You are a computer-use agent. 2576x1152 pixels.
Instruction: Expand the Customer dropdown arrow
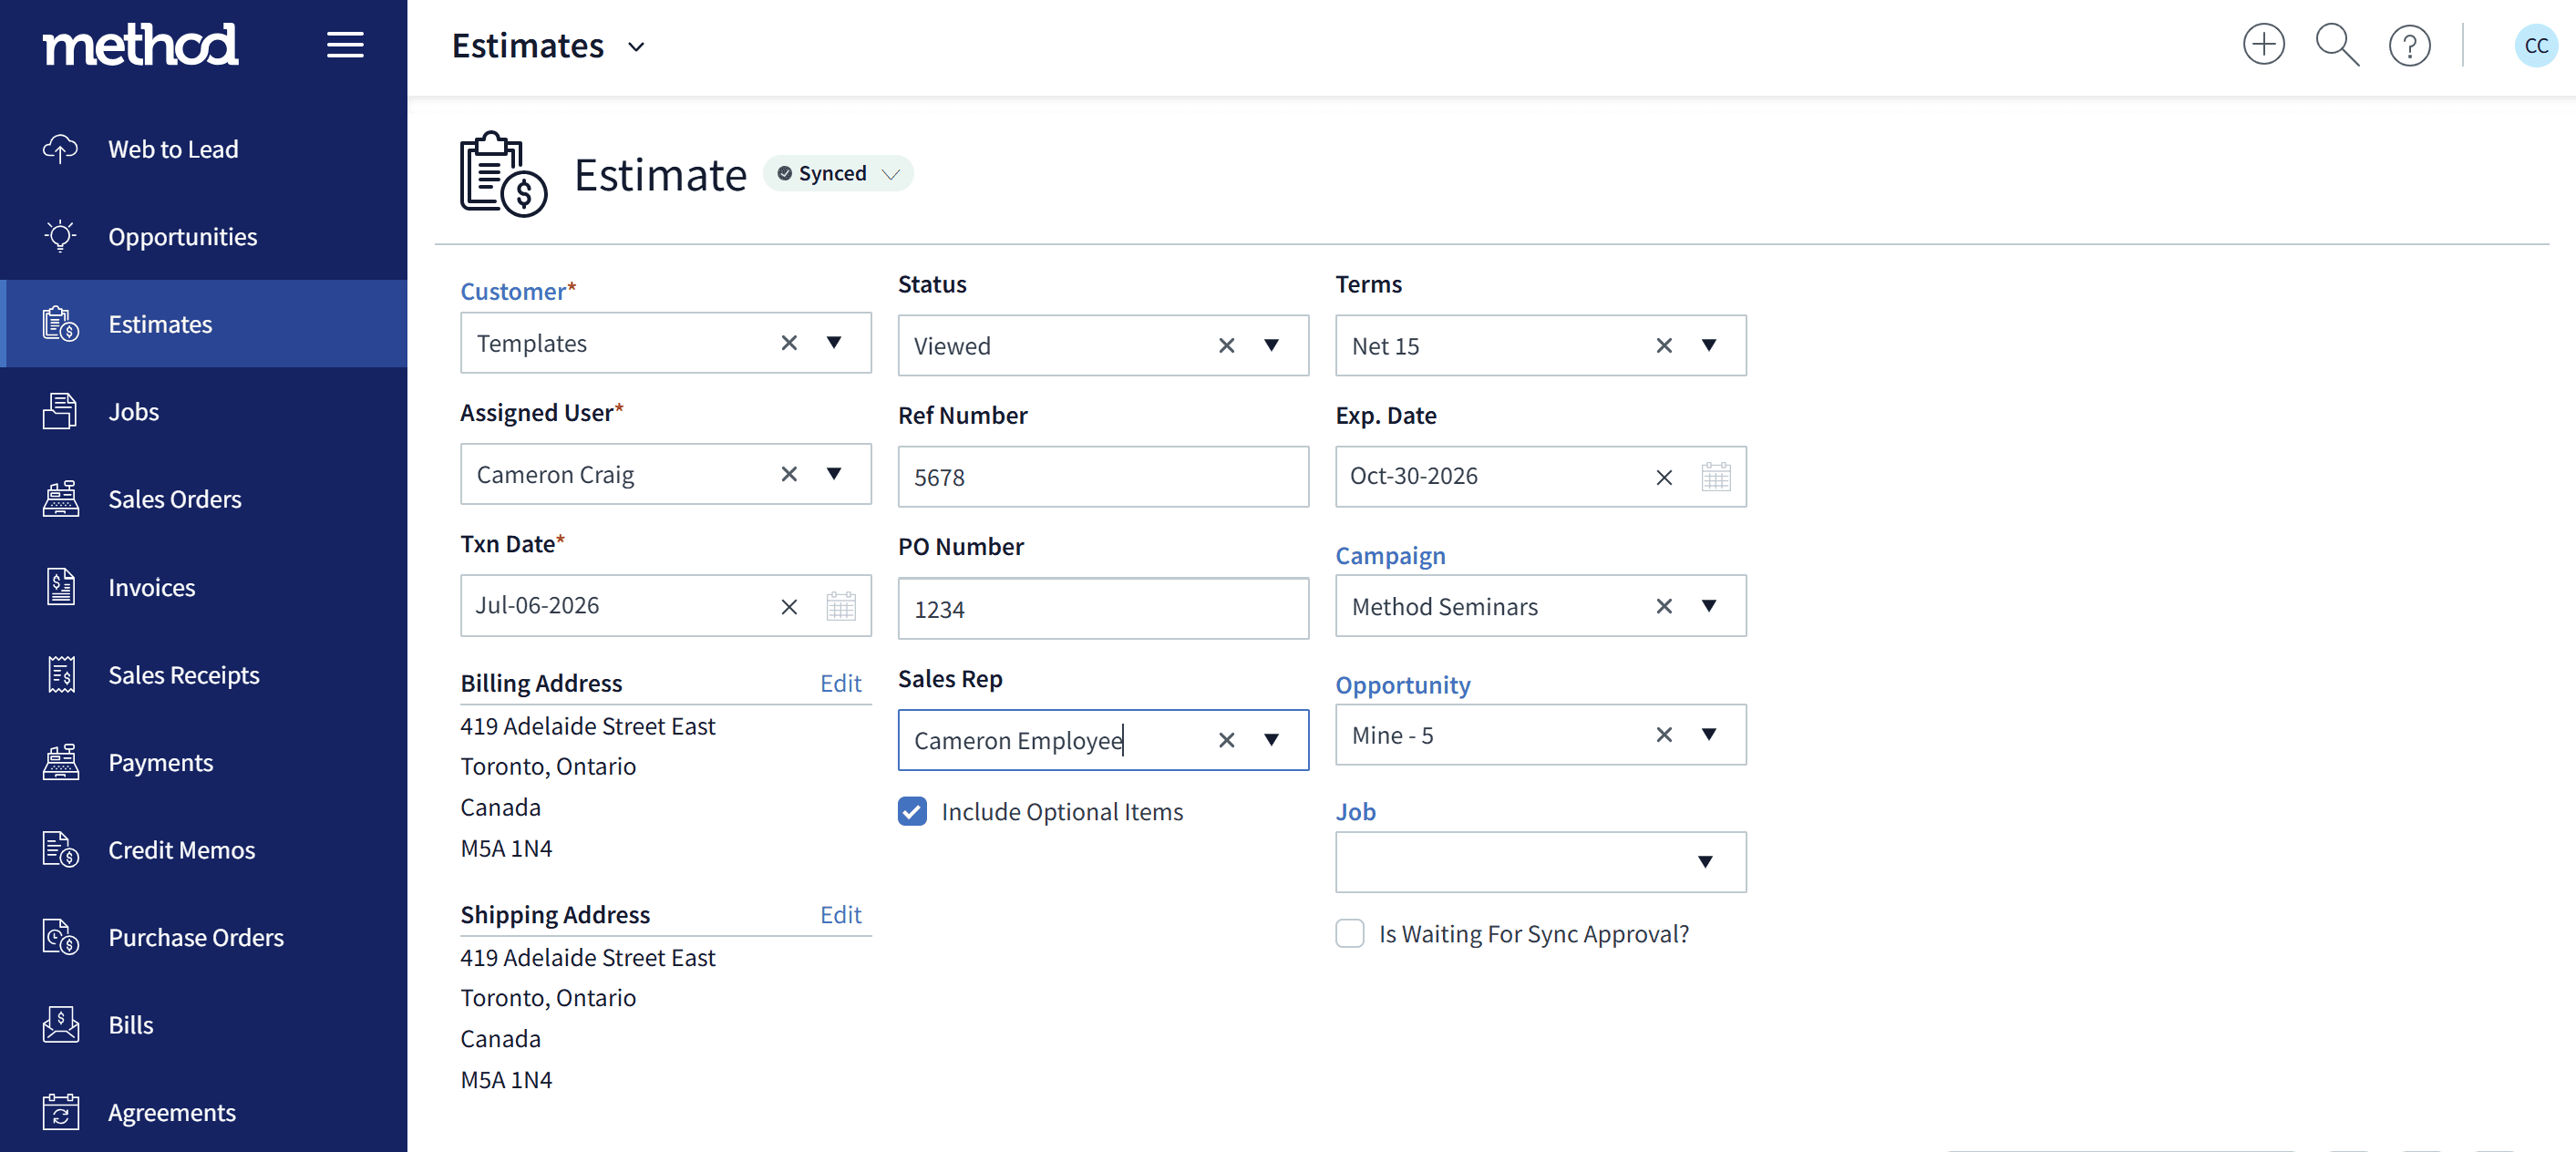coord(834,343)
